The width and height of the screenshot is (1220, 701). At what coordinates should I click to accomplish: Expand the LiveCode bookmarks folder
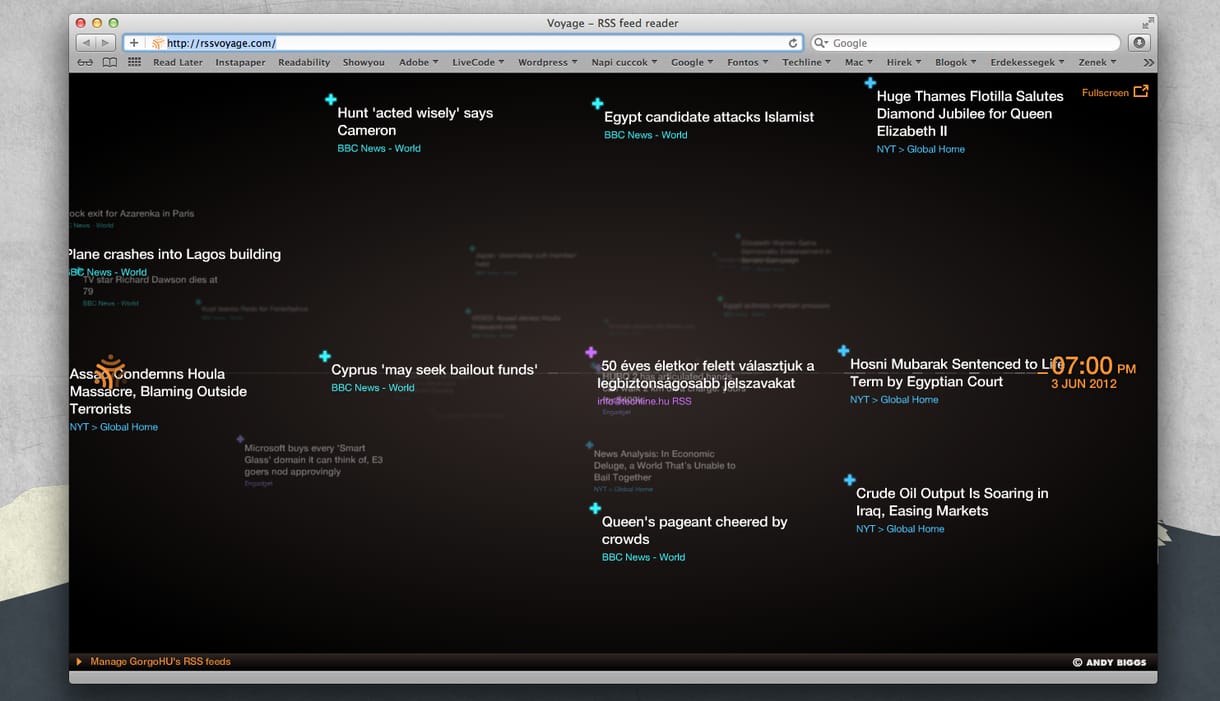click(x=478, y=62)
